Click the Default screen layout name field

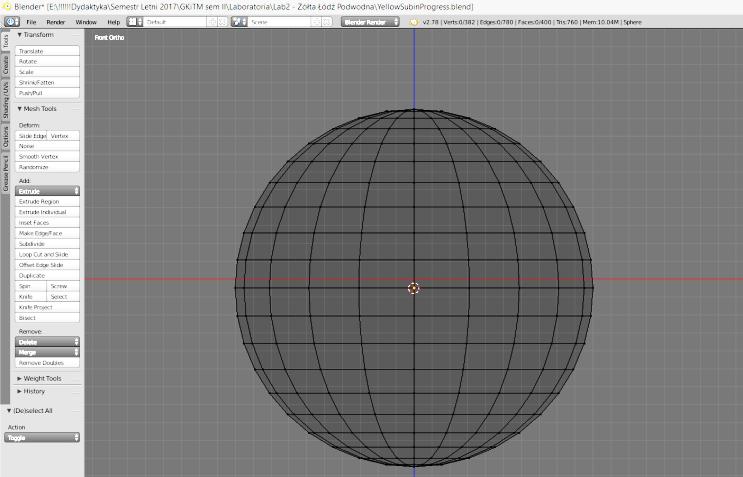pos(175,22)
